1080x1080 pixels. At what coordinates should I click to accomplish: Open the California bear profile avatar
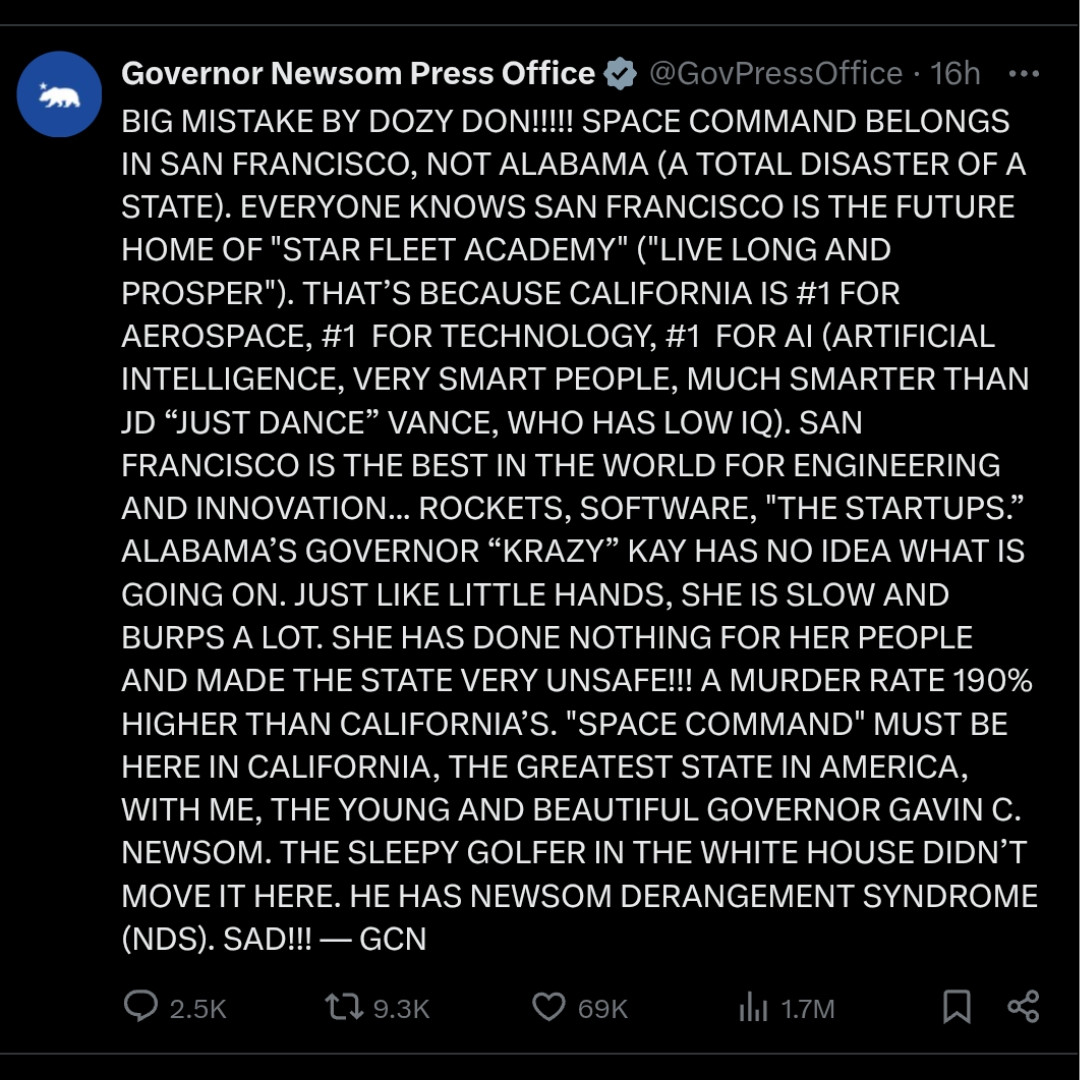[x=59, y=94]
